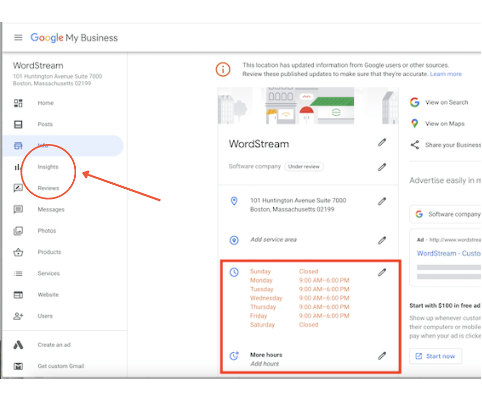Click the Posts sidebar icon
482x402 pixels.
[x=18, y=124]
